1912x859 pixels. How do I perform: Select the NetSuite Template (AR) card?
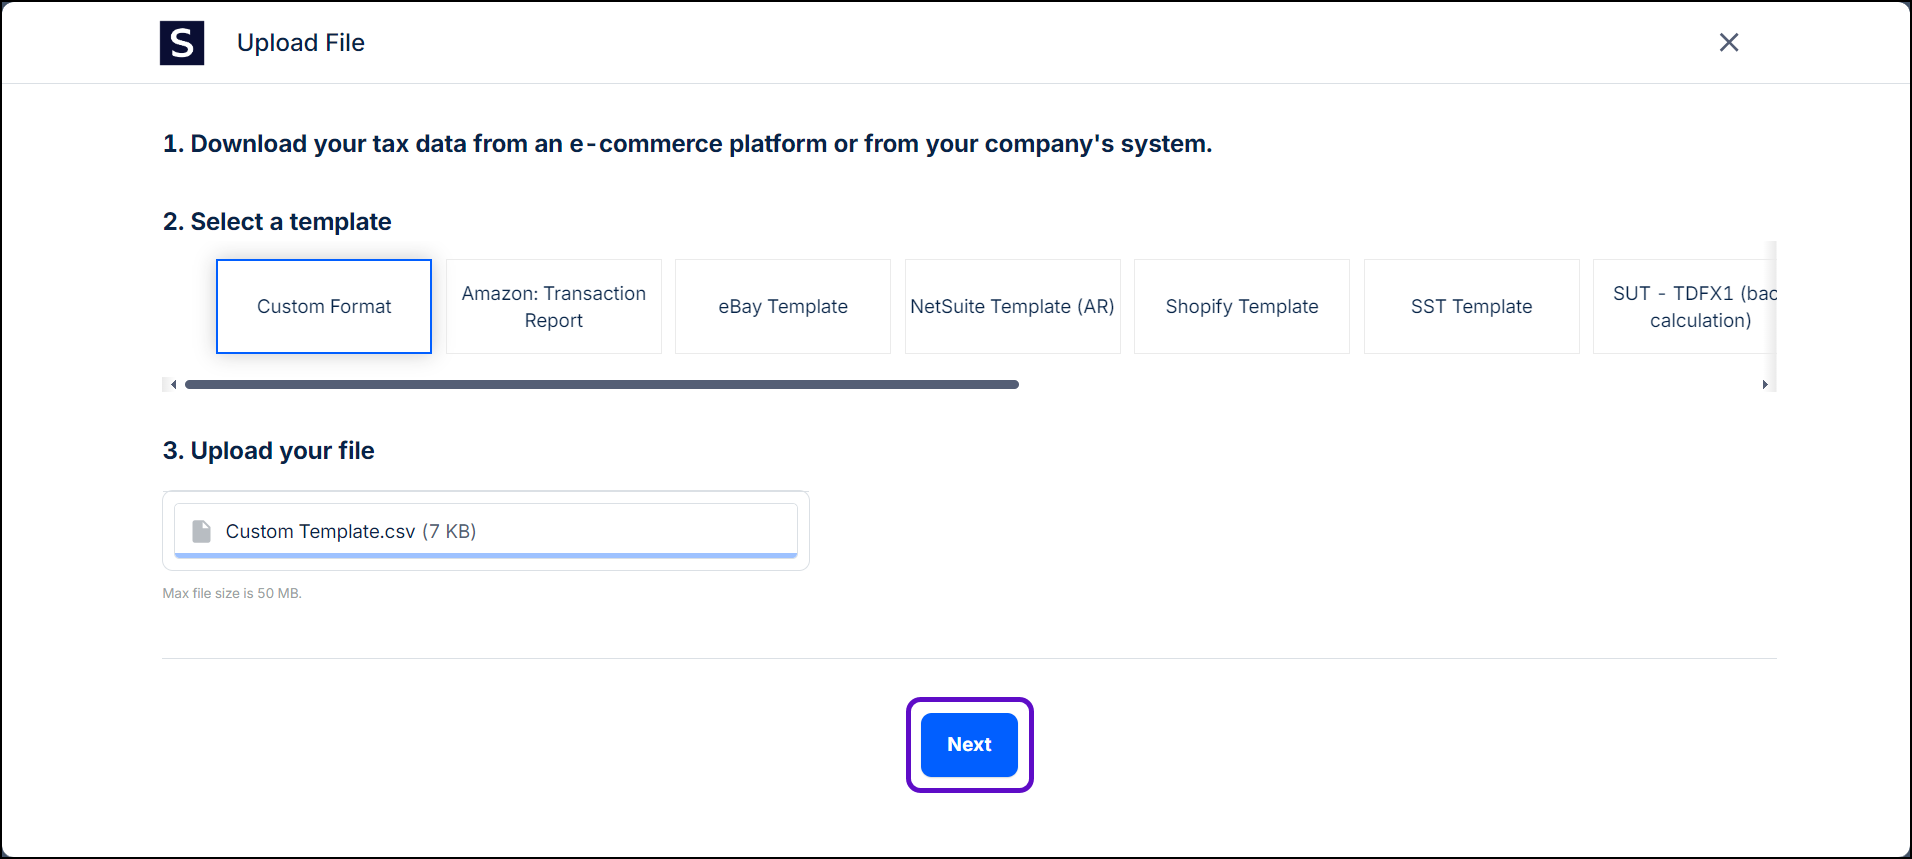tap(1012, 306)
